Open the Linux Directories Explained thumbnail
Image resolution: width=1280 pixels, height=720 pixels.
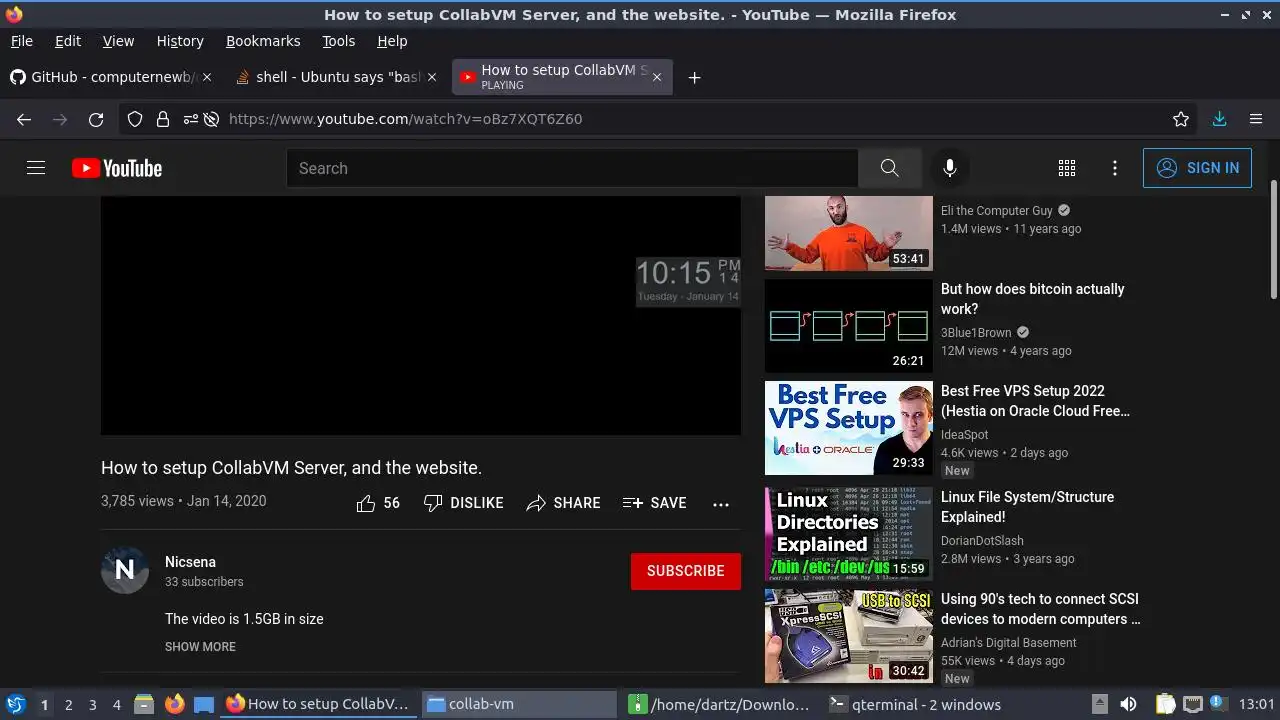coord(849,534)
